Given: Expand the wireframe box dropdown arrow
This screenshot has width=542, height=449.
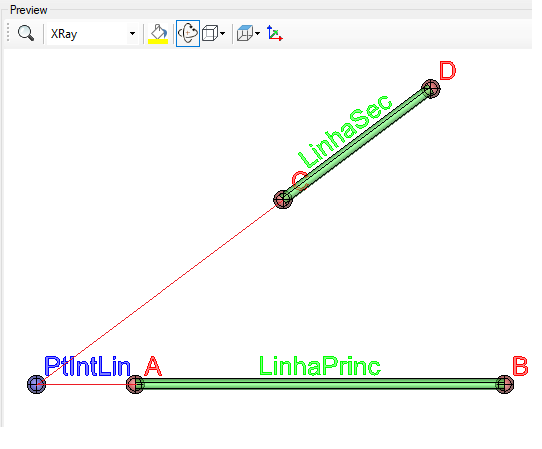Looking at the screenshot, I should pos(222,34).
